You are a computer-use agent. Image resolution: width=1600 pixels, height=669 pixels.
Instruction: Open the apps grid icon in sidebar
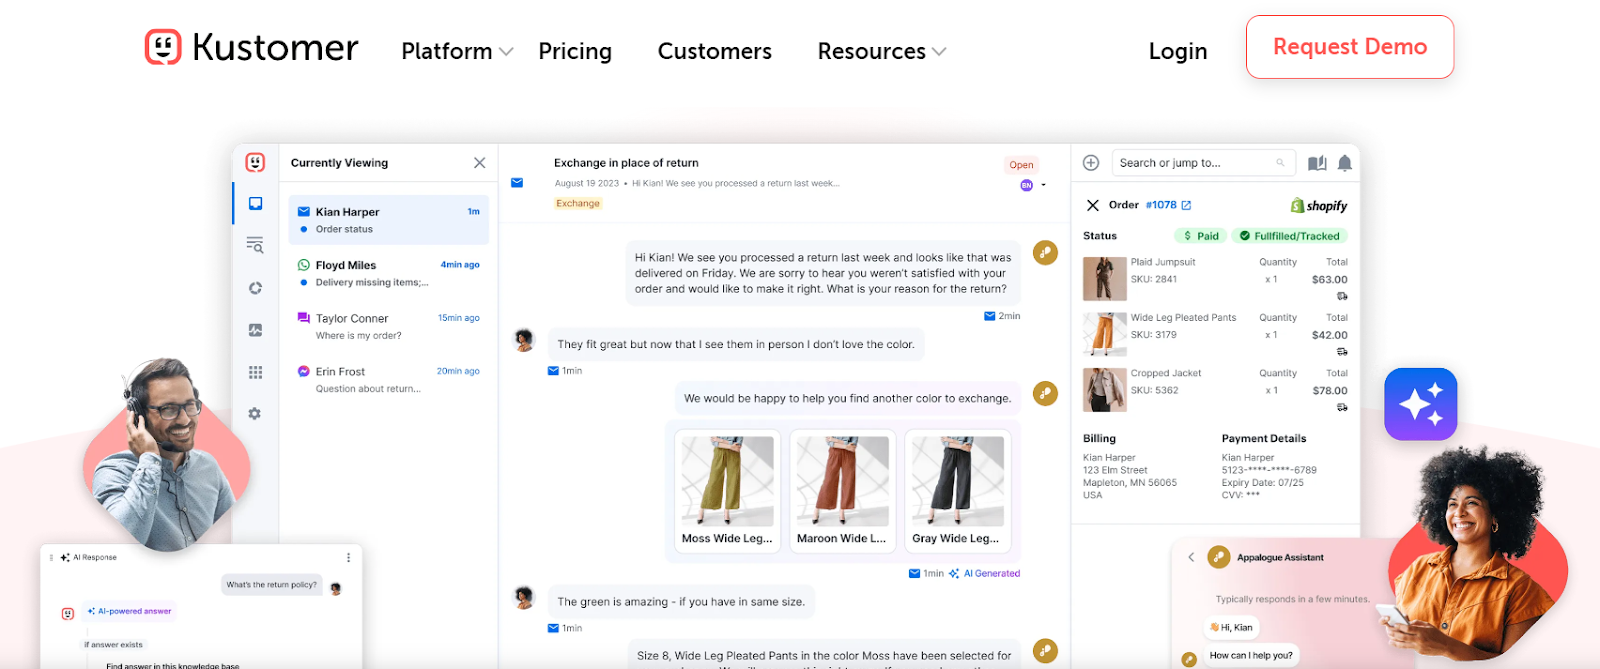pyautogui.click(x=255, y=372)
